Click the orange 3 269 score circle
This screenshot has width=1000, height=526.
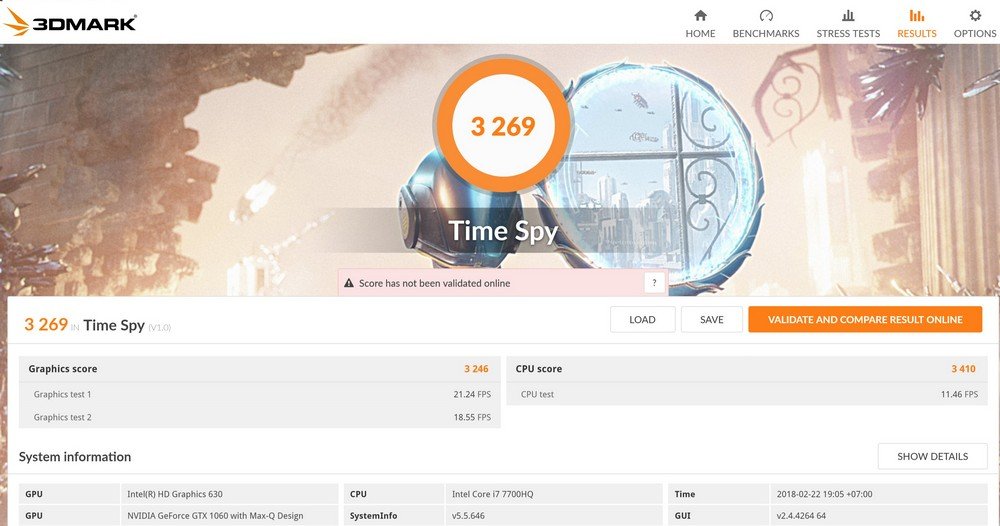(x=503, y=126)
